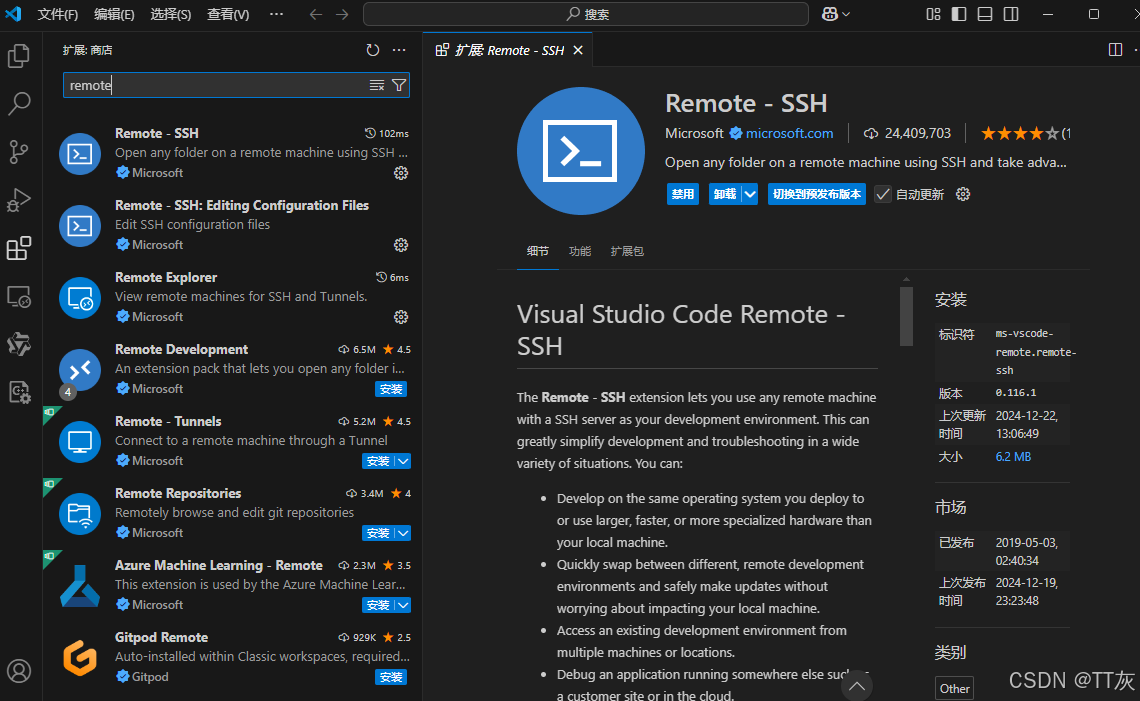Click 切换到预发布版本 button
The image size is (1140, 701).
click(x=816, y=194)
